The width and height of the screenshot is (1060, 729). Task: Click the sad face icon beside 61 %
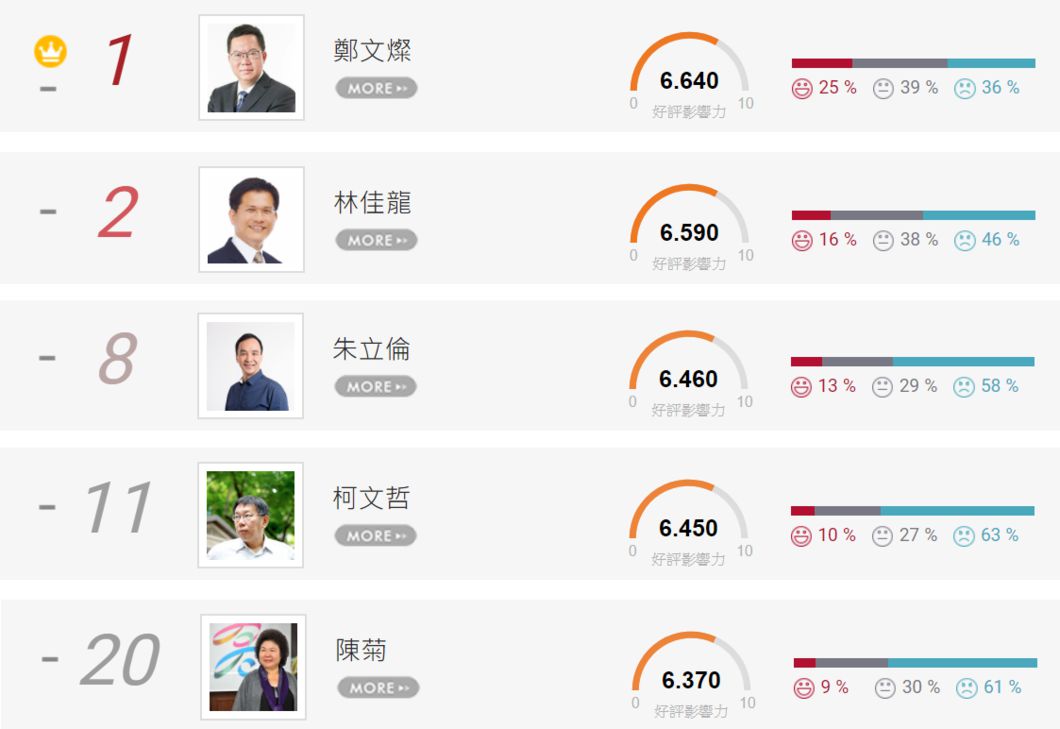tap(967, 688)
